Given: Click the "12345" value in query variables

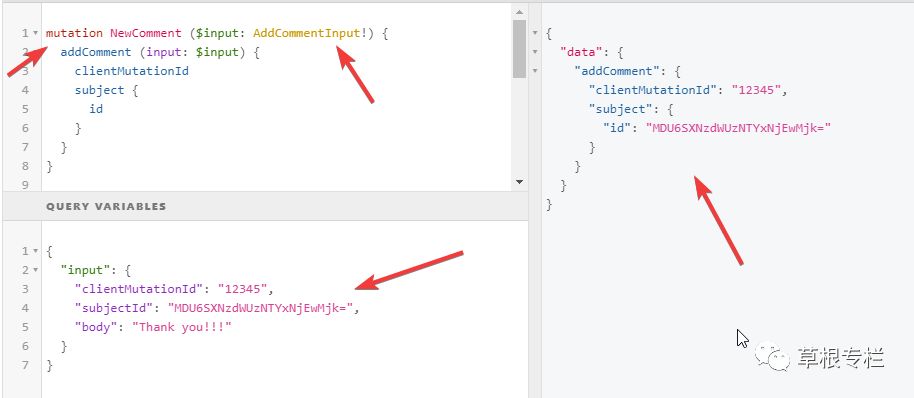Looking at the screenshot, I should pyautogui.click(x=243, y=288).
